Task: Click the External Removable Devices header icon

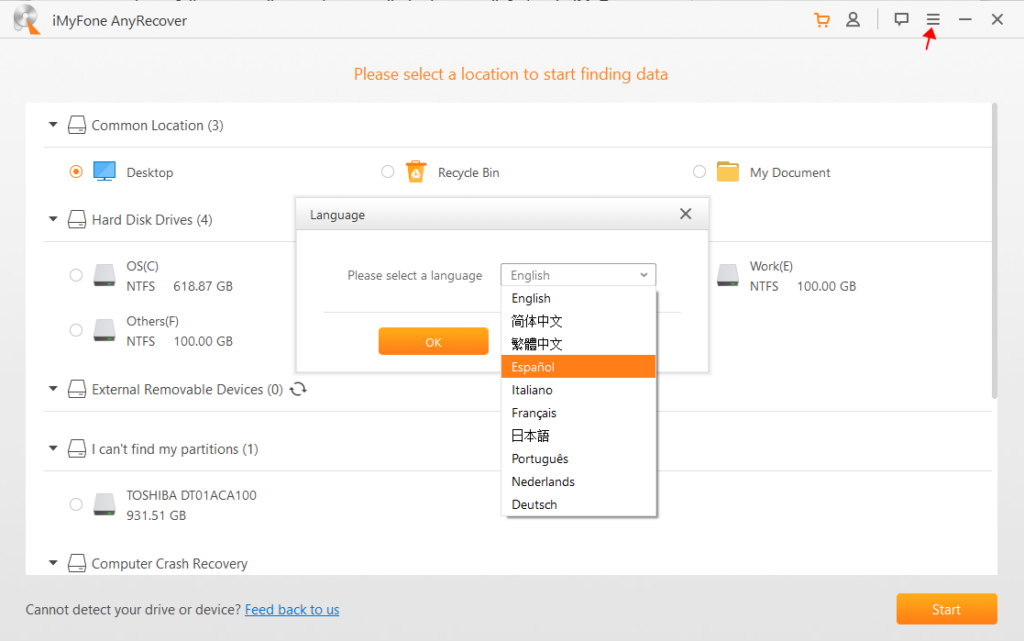Action: tap(77, 389)
